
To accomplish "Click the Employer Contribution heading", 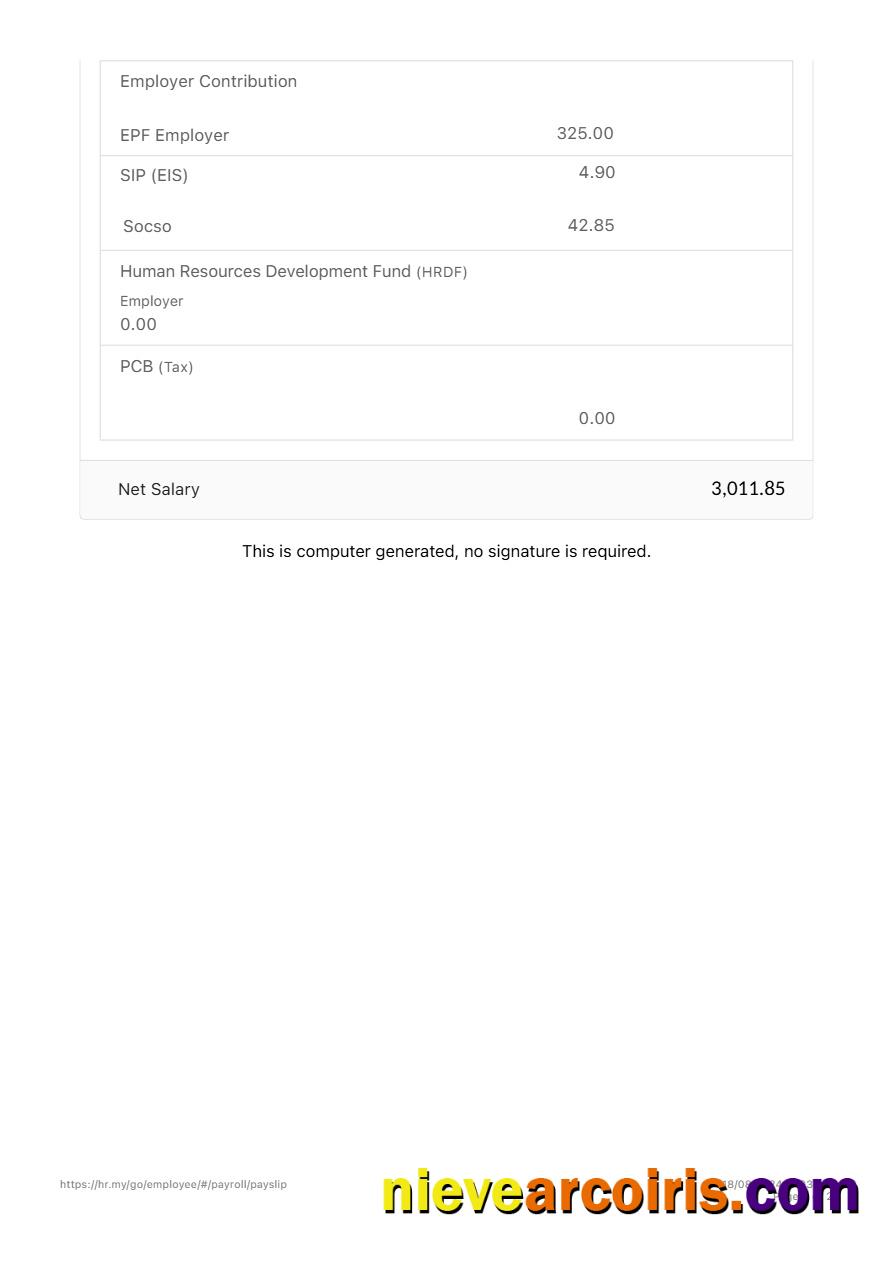I will [x=208, y=82].
